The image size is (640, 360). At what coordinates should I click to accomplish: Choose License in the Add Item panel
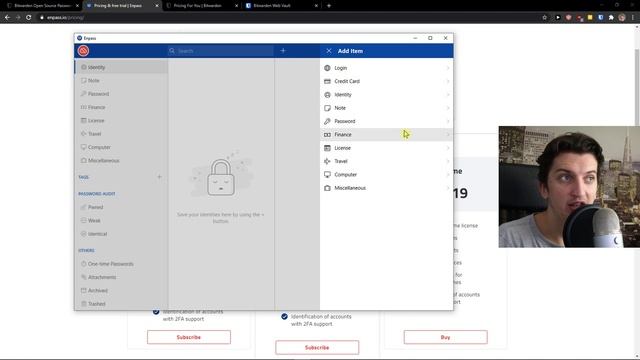click(386, 148)
